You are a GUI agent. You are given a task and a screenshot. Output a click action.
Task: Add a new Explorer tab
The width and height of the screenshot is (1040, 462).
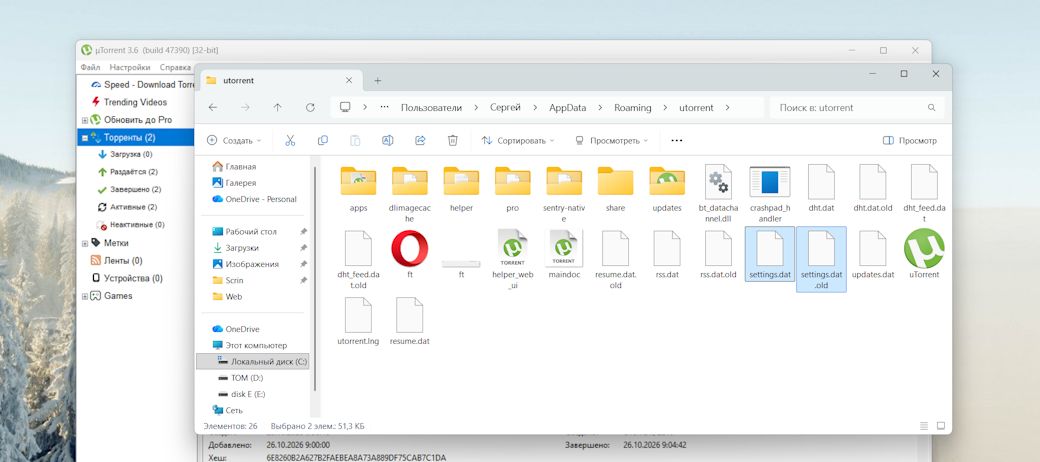(x=377, y=81)
